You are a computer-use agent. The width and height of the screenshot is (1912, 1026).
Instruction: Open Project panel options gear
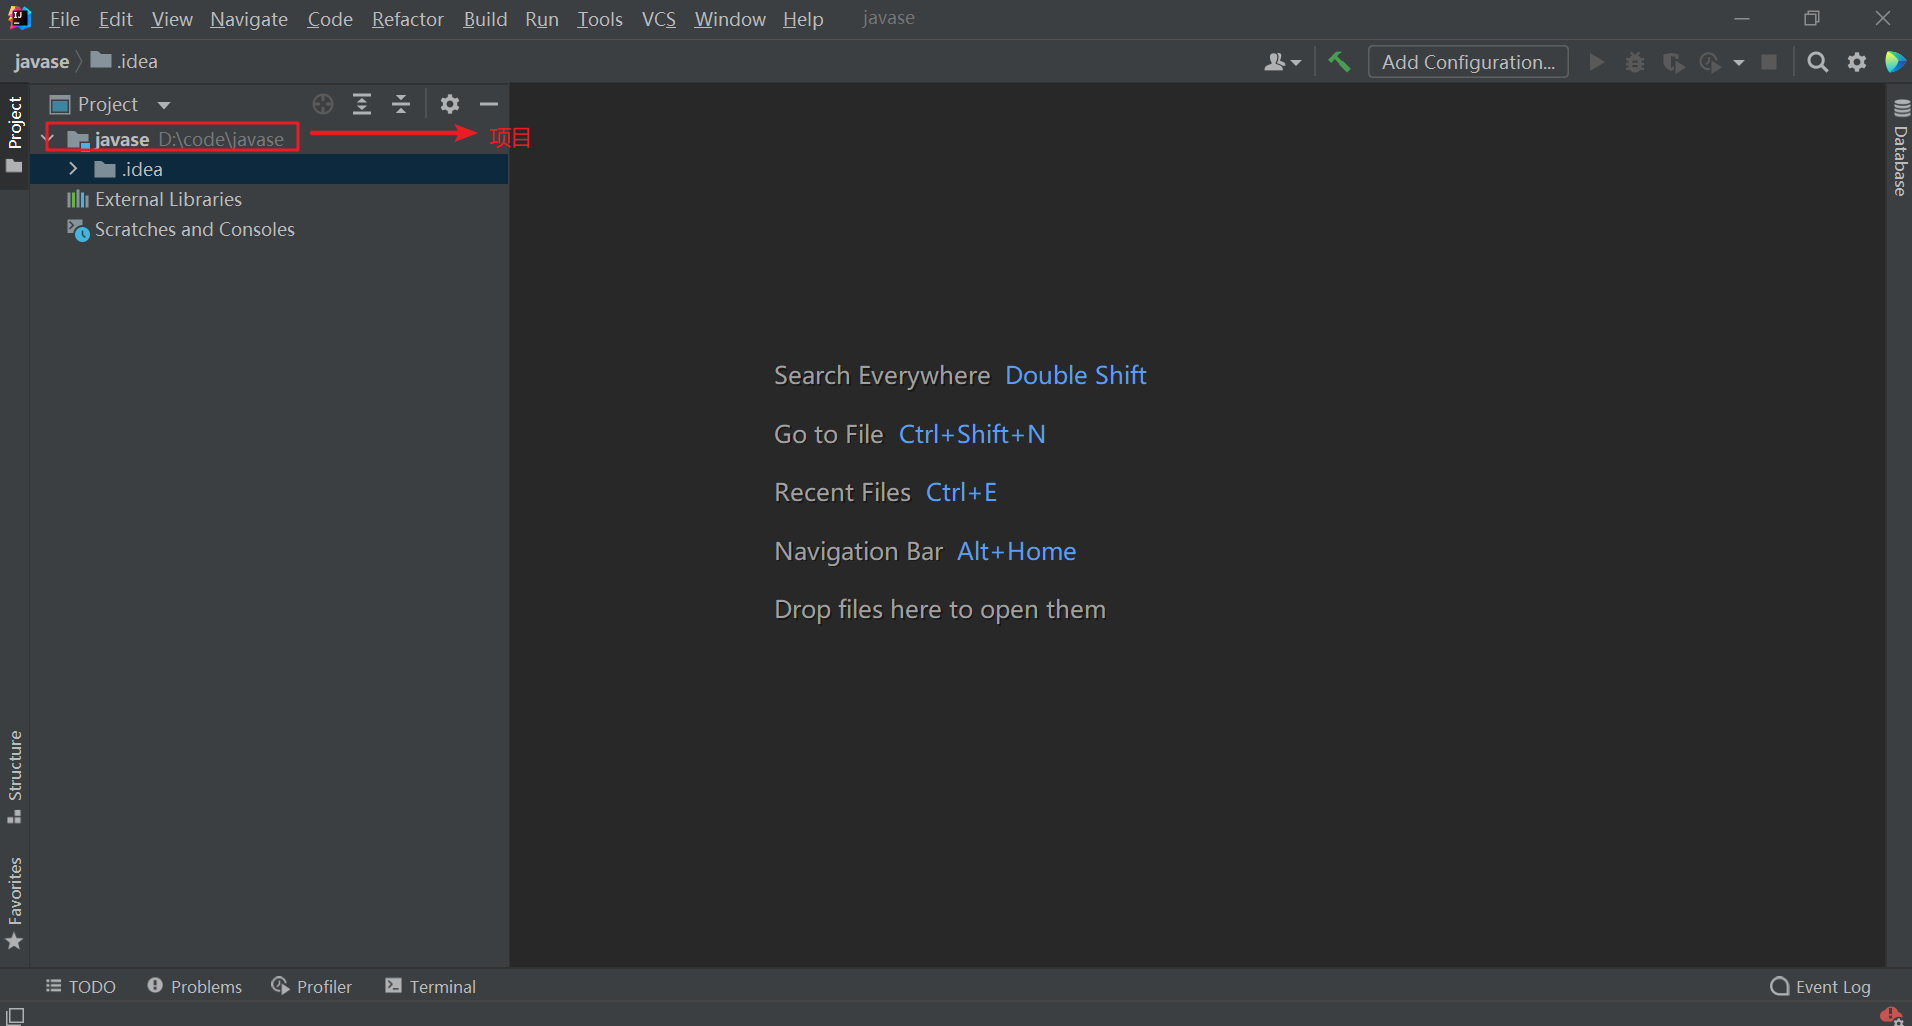450,104
